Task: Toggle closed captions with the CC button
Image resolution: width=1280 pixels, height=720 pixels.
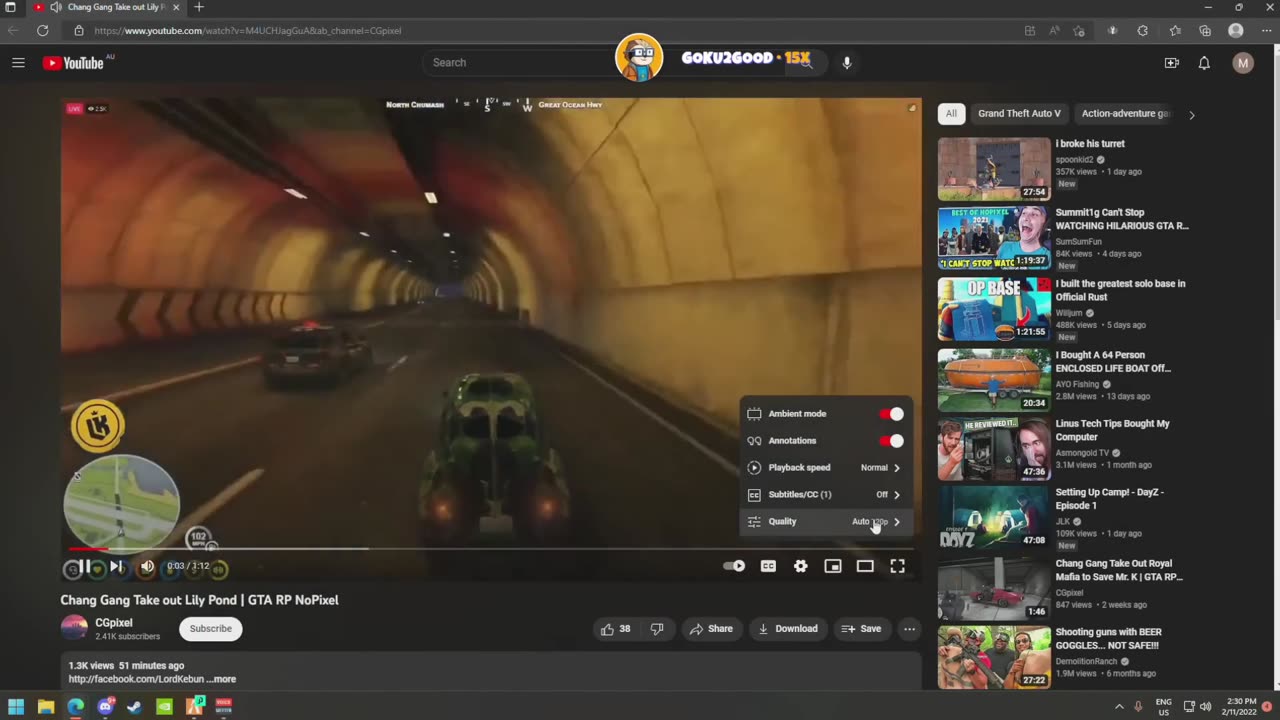Action: 768,566
